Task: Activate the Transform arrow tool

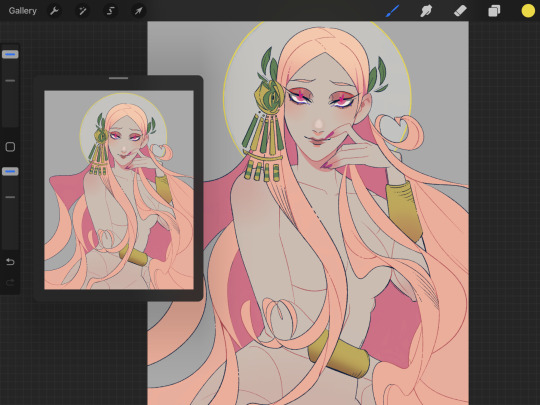Action: point(138,11)
